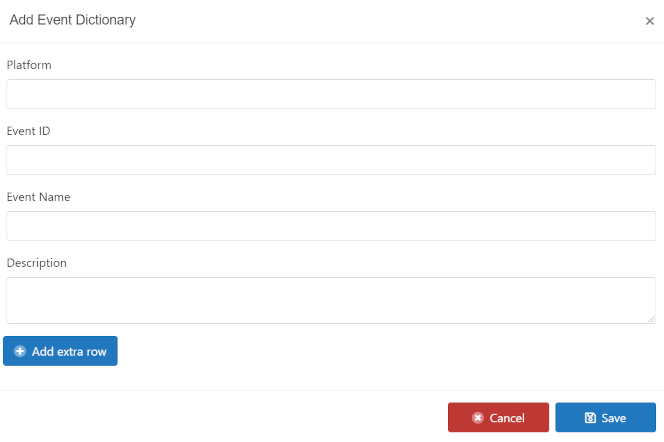Click the Event Name field label

click(39, 197)
